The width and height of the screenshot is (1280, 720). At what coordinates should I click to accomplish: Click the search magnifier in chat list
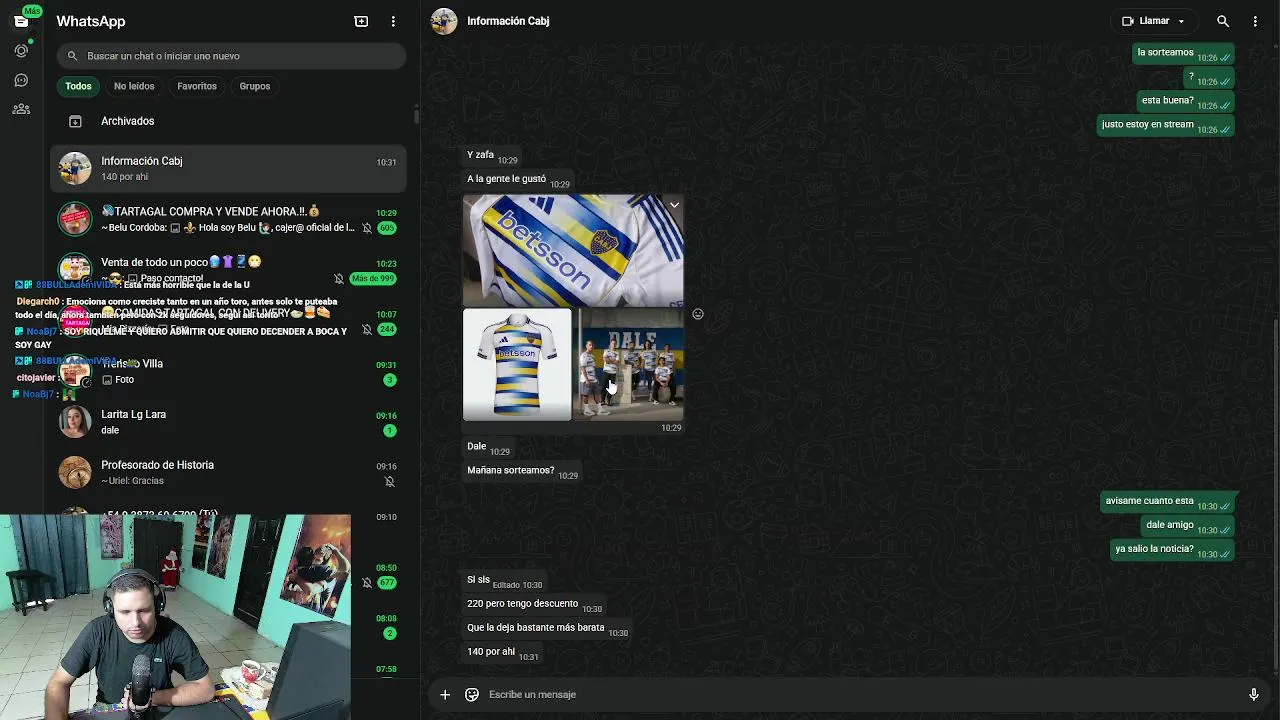(x=73, y=56)
